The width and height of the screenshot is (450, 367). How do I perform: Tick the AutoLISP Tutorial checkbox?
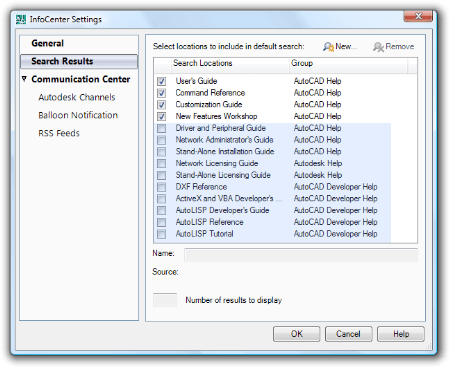pos(162,234)
